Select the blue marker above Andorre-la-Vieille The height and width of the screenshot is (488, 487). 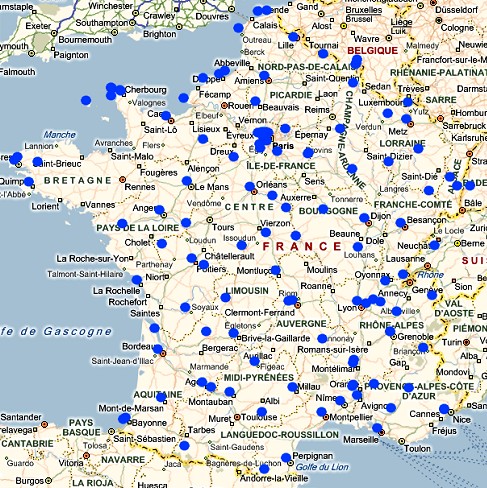click(264, 469)
